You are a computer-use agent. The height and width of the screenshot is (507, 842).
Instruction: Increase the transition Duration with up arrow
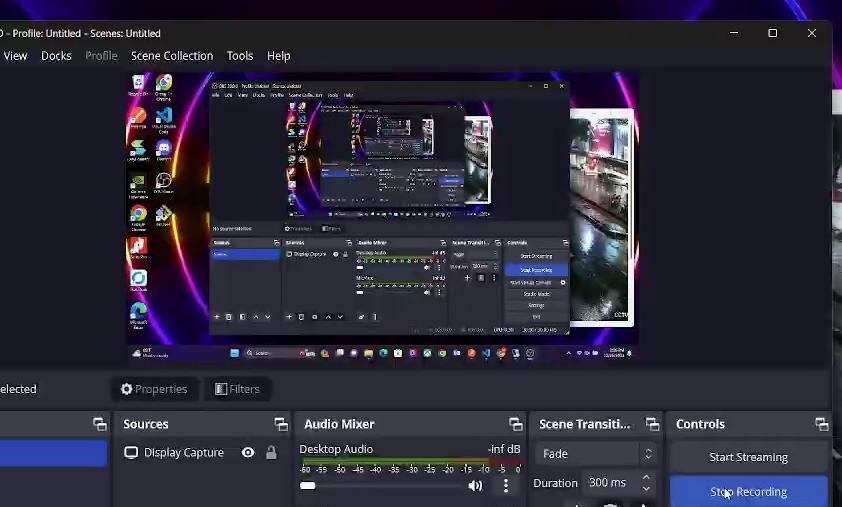646,478
